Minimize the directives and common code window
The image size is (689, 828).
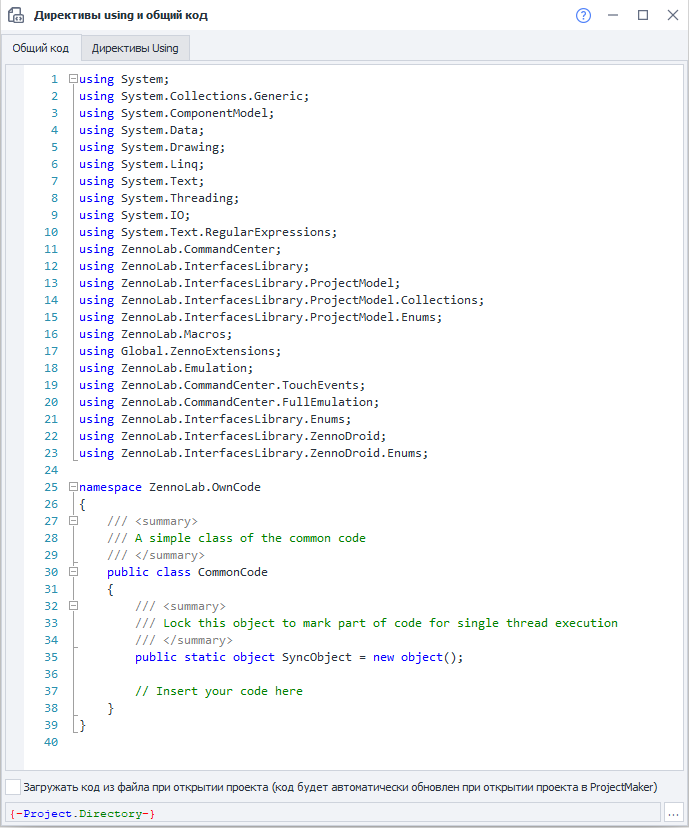[613, 16]
